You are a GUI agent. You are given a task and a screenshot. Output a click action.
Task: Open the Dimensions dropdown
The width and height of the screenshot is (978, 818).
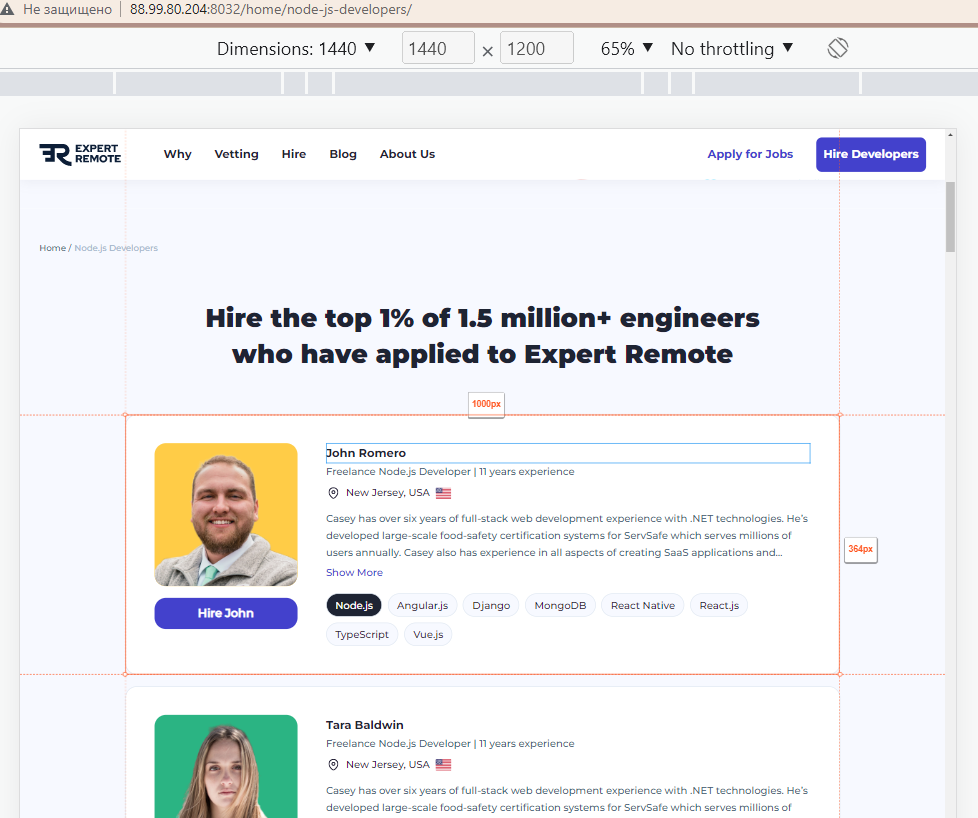[x=296, y=49]
